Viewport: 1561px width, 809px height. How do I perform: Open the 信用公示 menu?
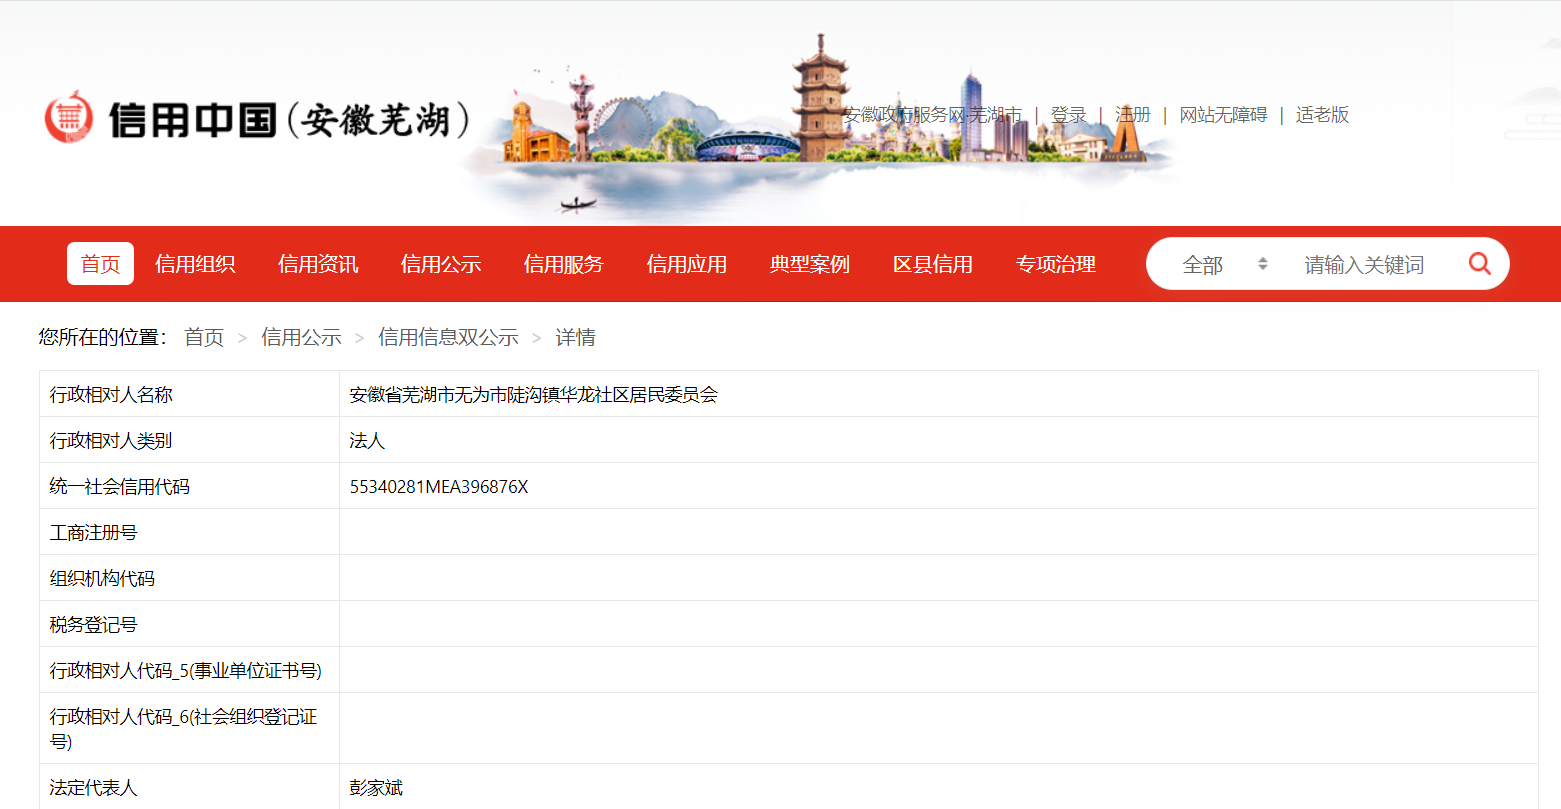pyautogui.click(x=441, y=264)
